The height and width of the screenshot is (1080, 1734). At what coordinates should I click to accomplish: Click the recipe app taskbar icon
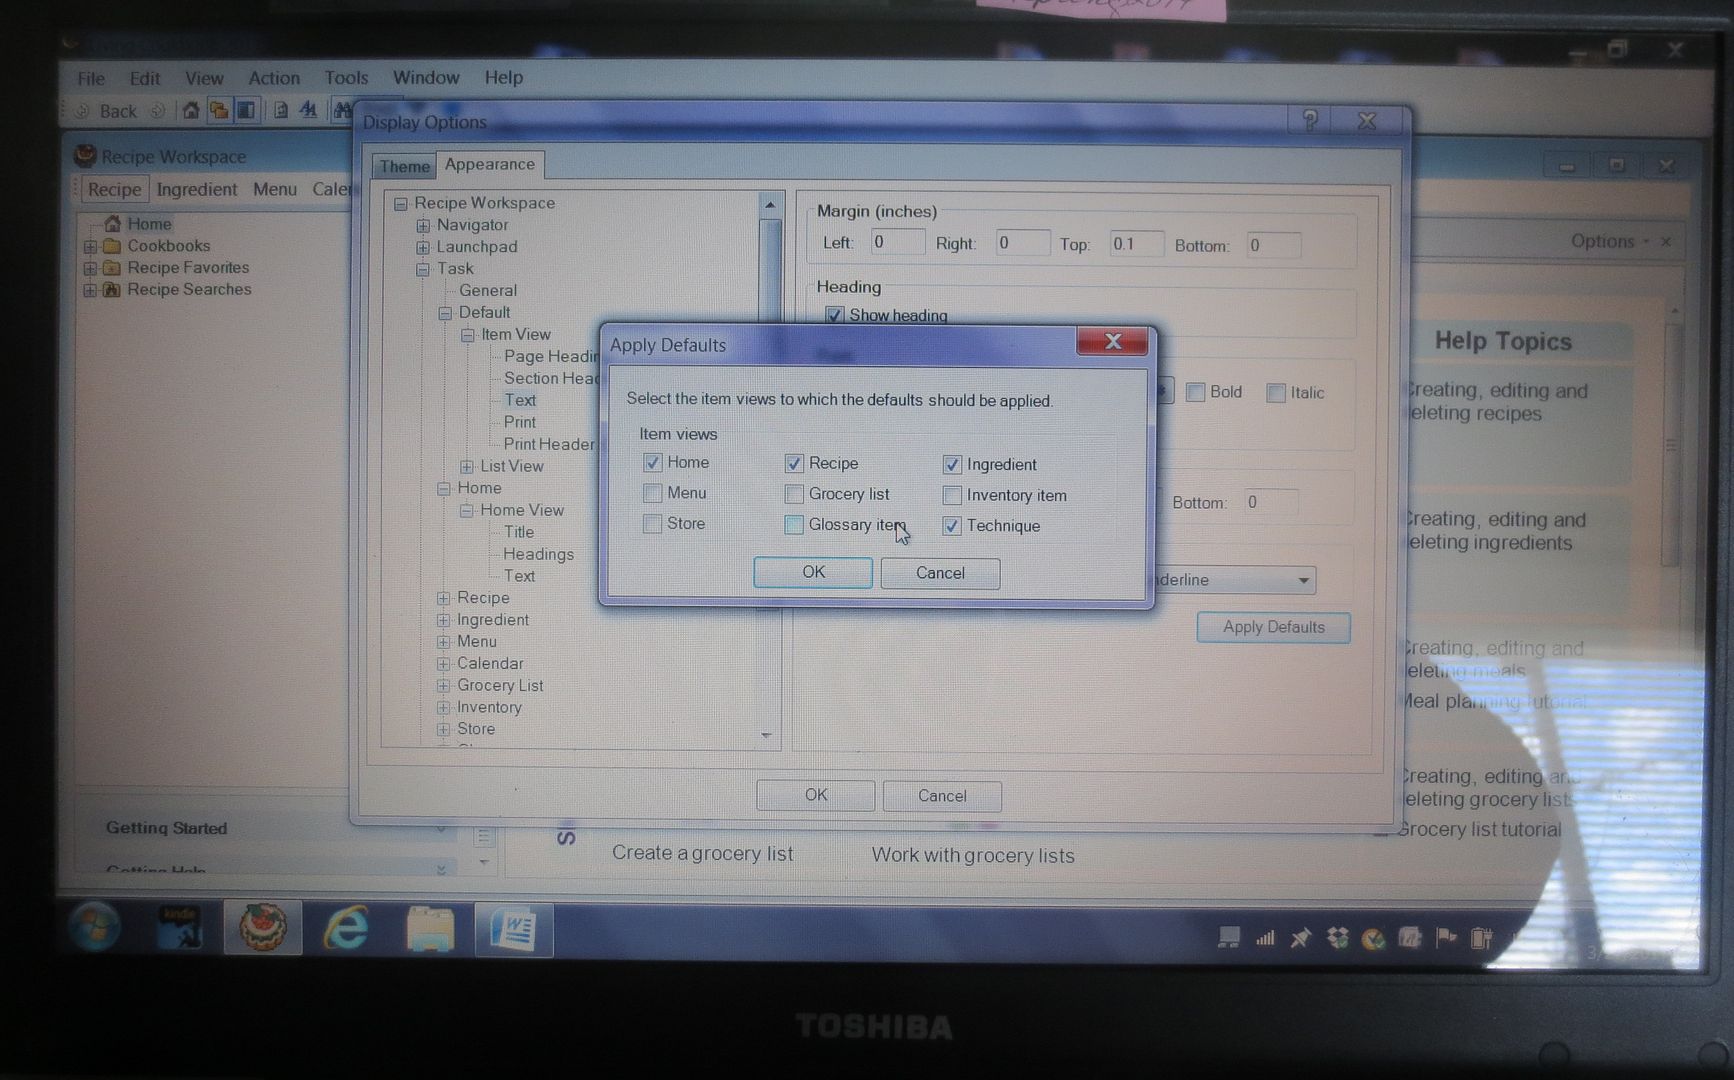(x=263, y=927)
